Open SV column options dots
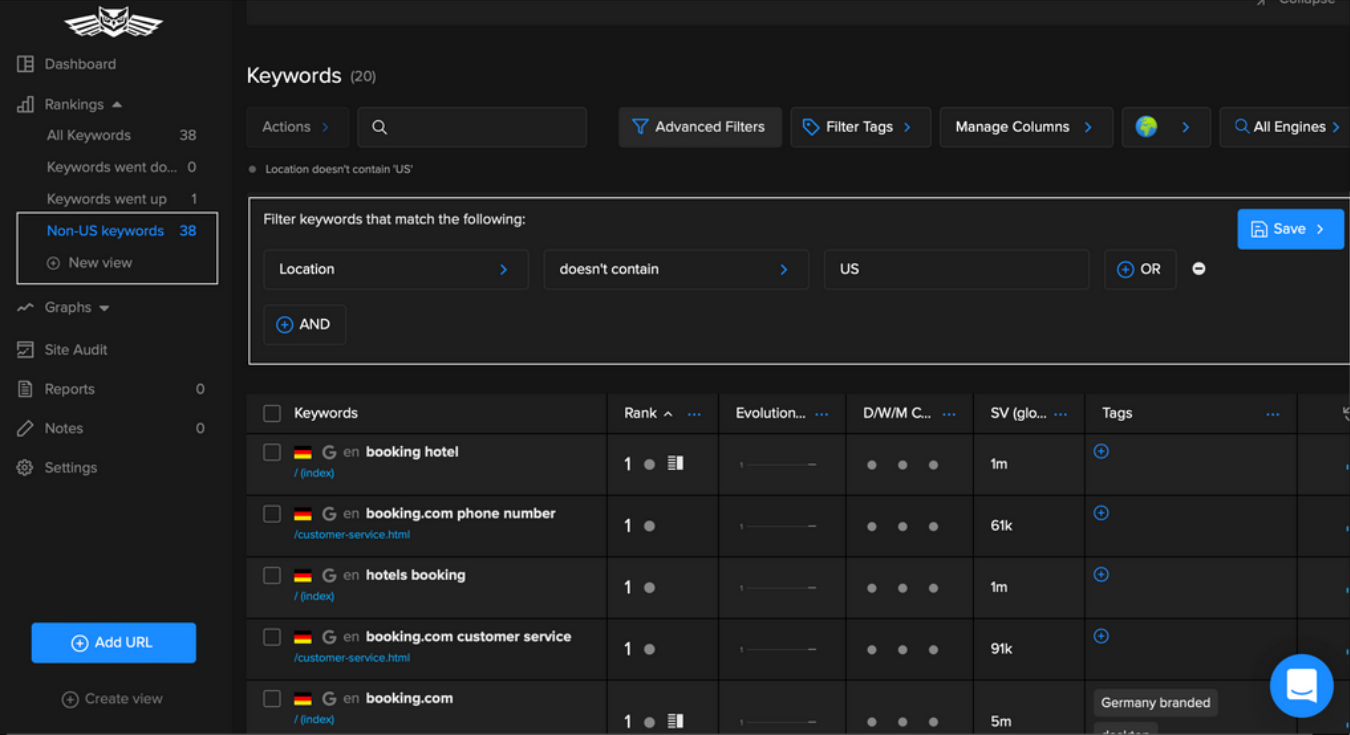1350x735 pixels. pos(1061,414)
